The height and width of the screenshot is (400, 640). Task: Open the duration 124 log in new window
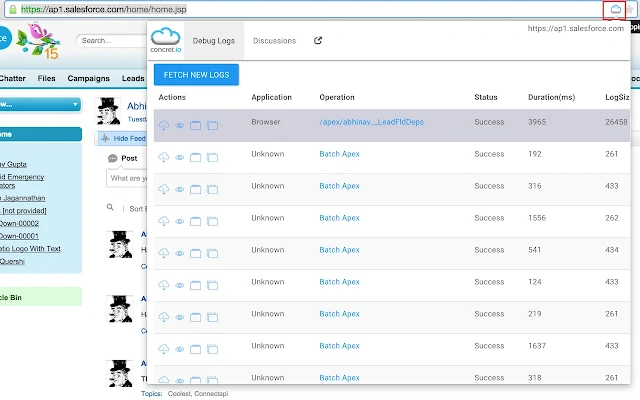pos(212,285)
